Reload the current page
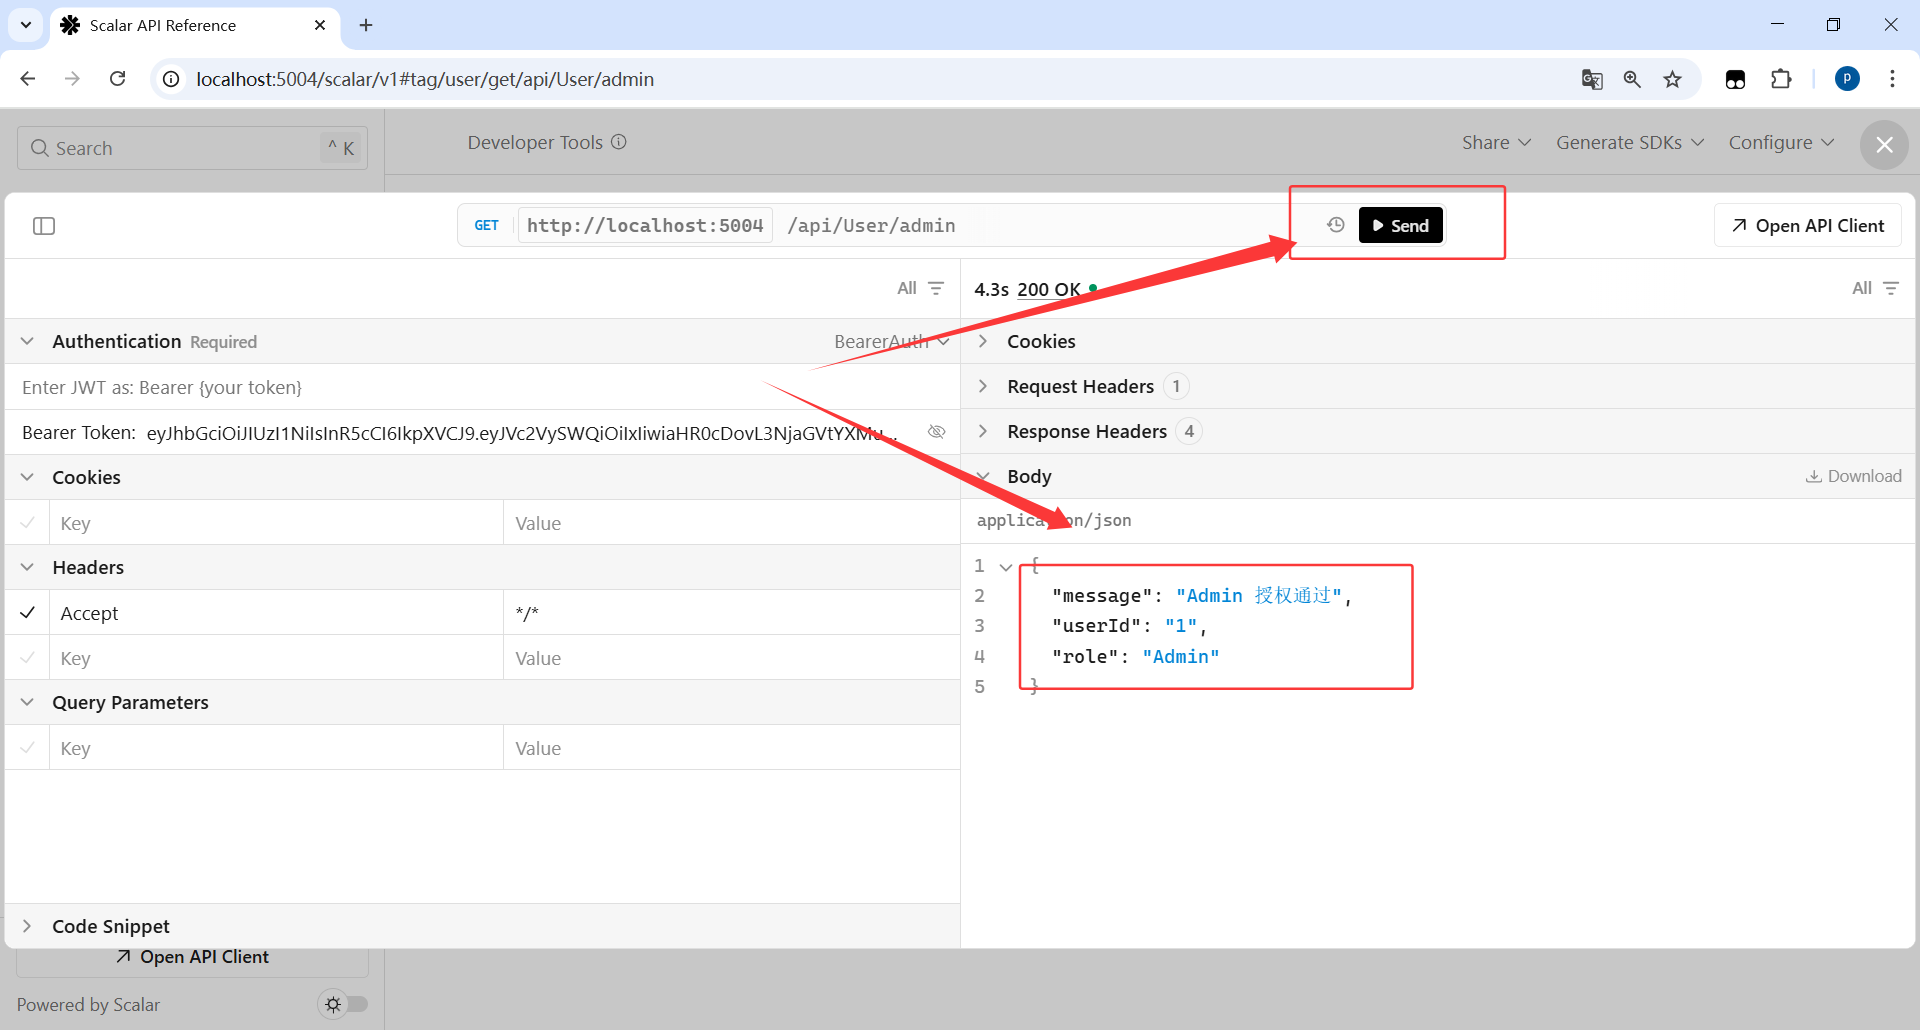 (118, 79)
